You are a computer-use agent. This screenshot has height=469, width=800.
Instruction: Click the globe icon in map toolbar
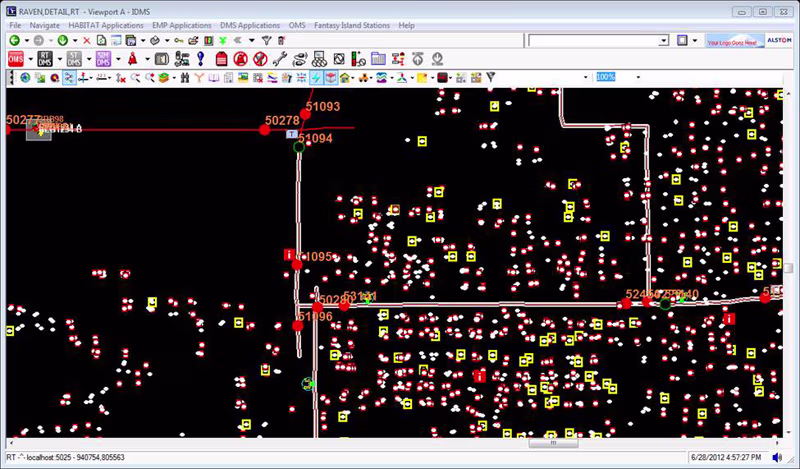(x=25, y=78)
